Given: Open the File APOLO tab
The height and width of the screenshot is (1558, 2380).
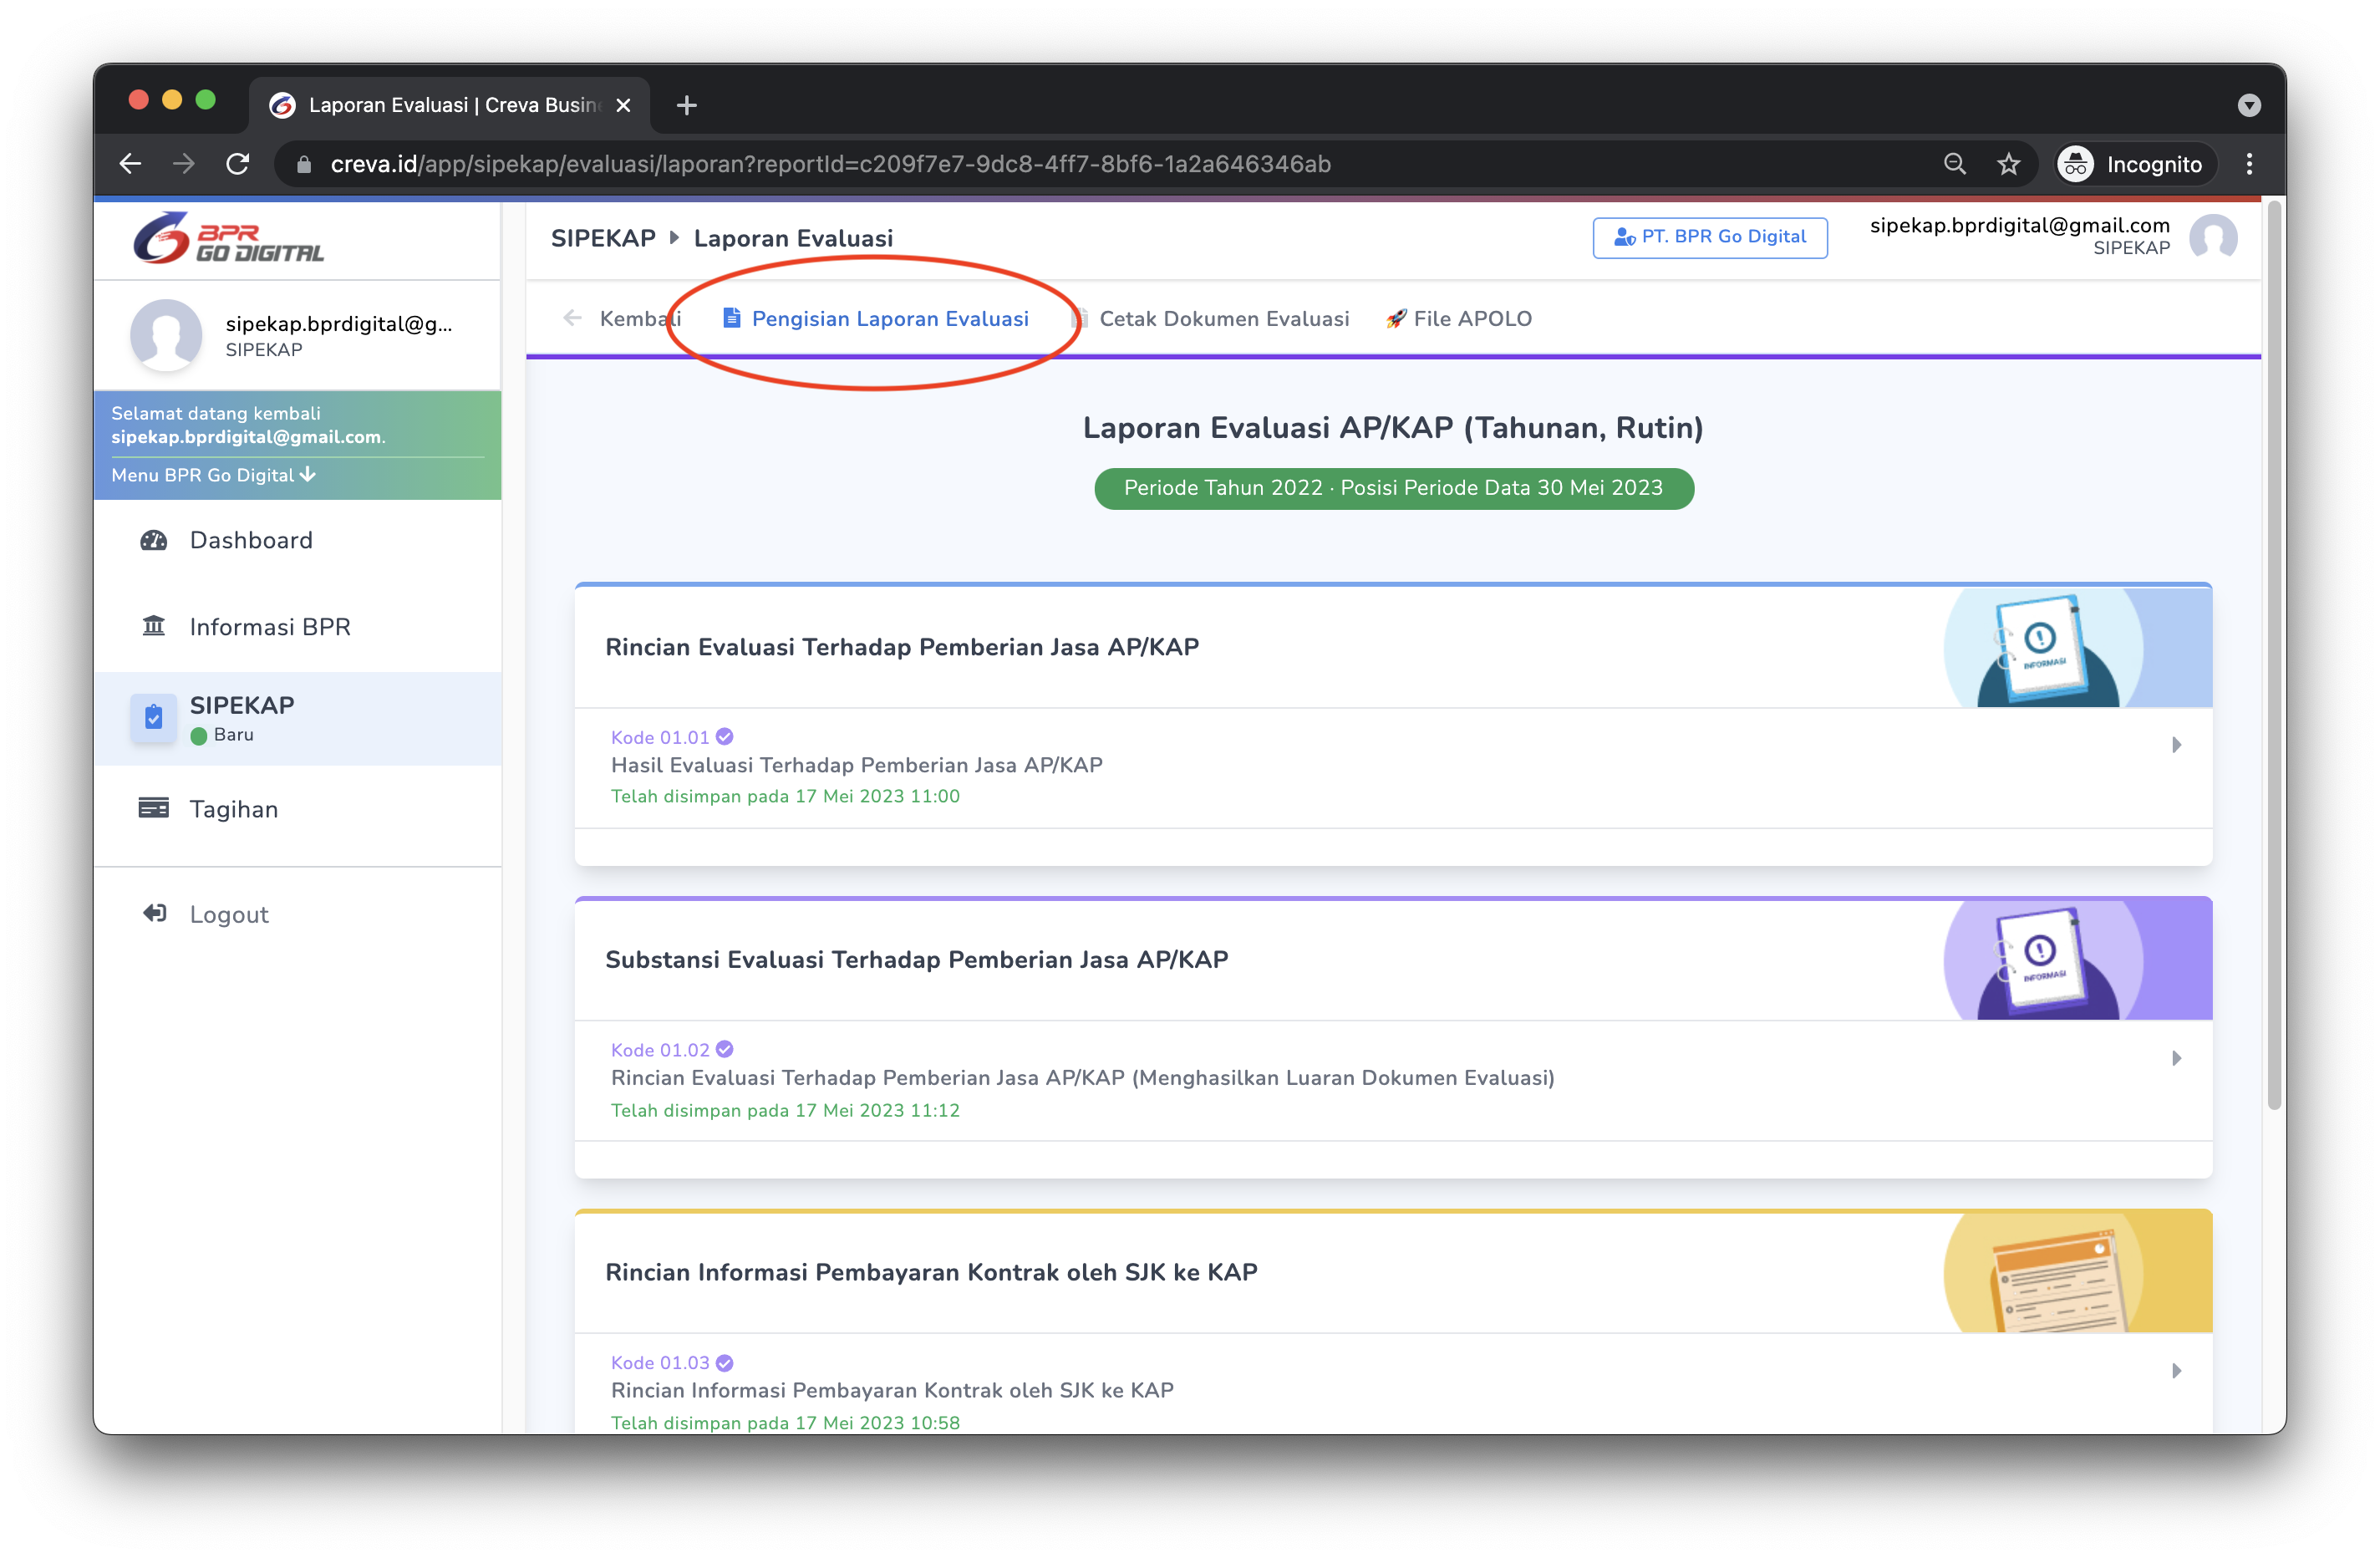Looking at the screenshot, I should (1459, 318).
